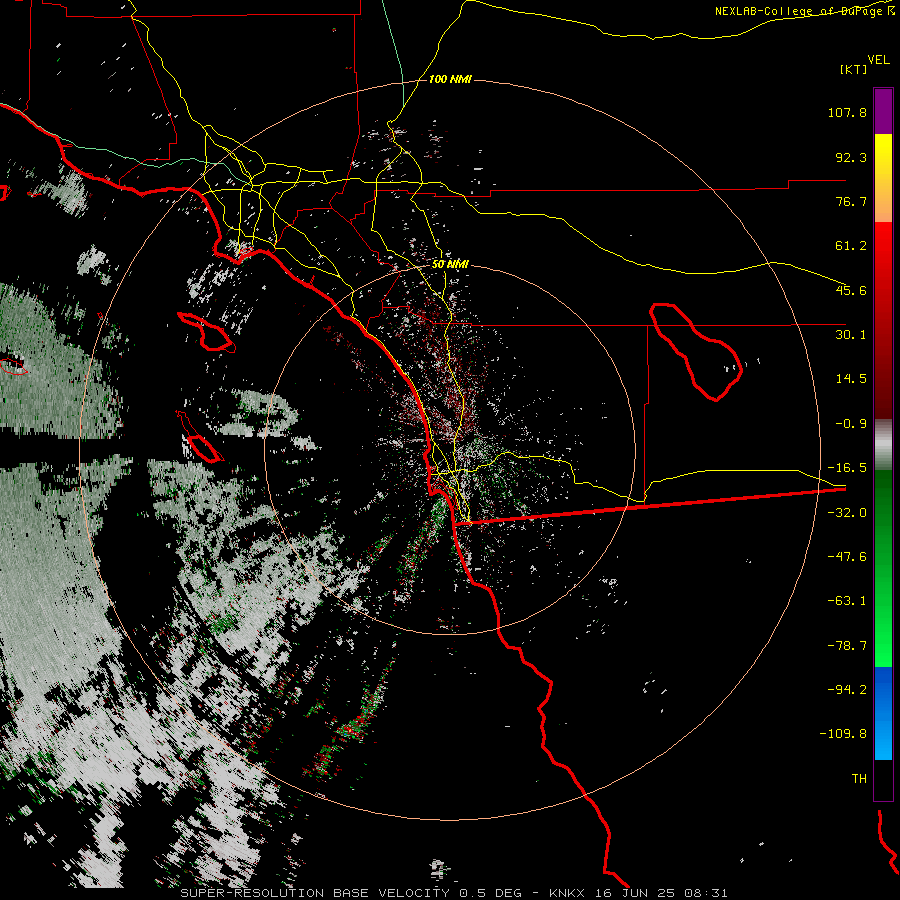Select the -47.6 scale value
This screenshot has height=900, width=900.
tap(847, 557)
